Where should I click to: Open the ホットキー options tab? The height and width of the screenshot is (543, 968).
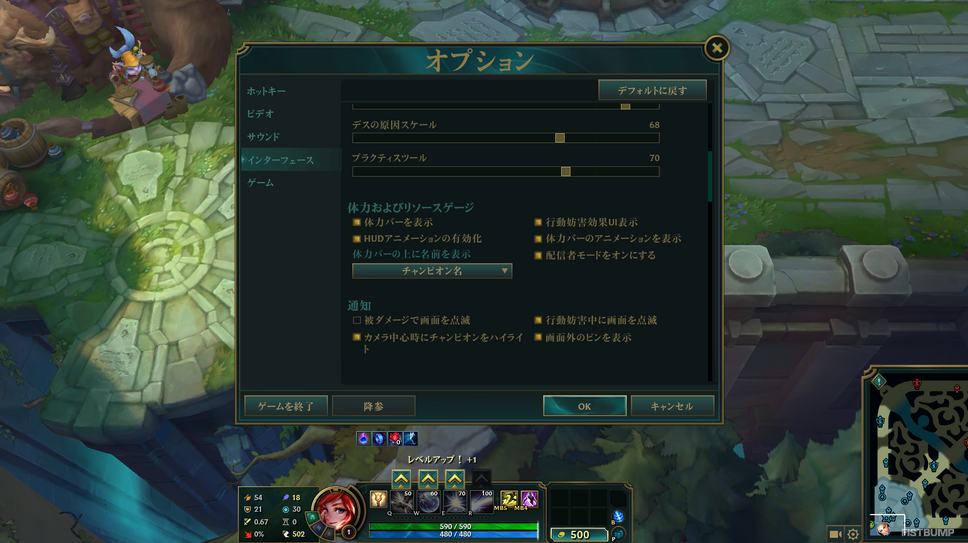point(266,91)
